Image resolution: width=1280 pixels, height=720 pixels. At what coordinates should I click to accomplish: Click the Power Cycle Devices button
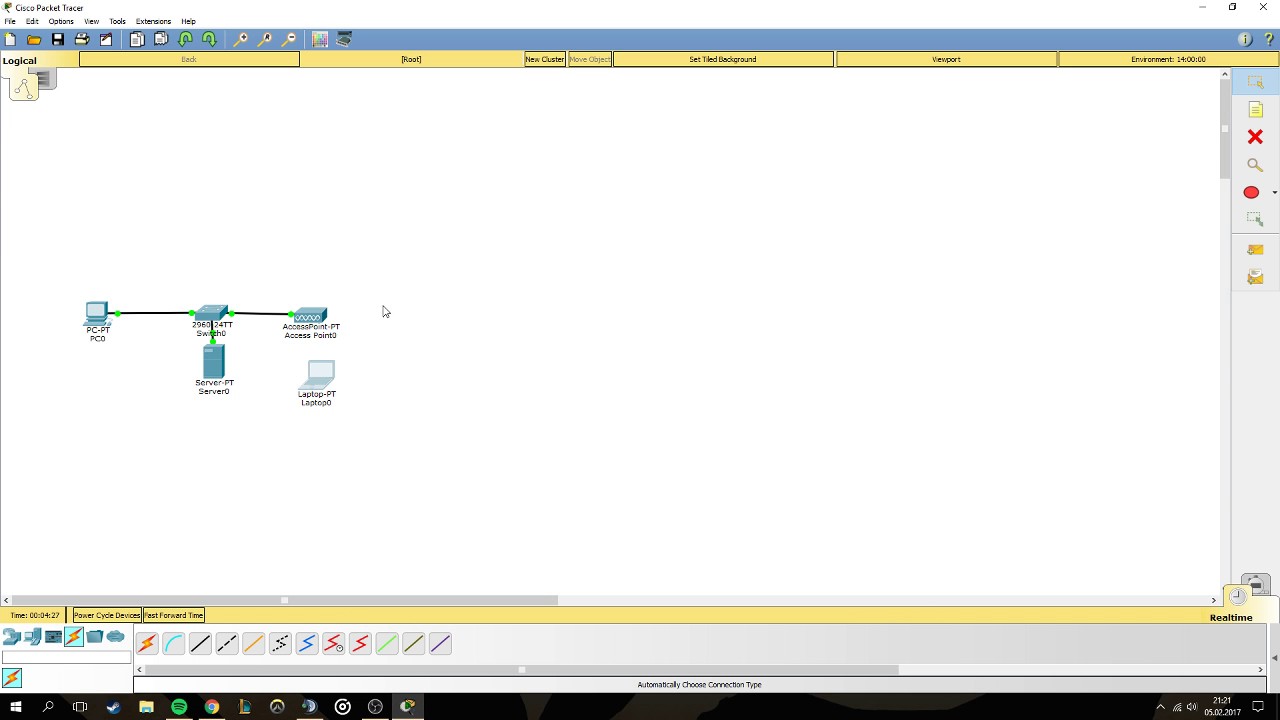tap(106, 615)
